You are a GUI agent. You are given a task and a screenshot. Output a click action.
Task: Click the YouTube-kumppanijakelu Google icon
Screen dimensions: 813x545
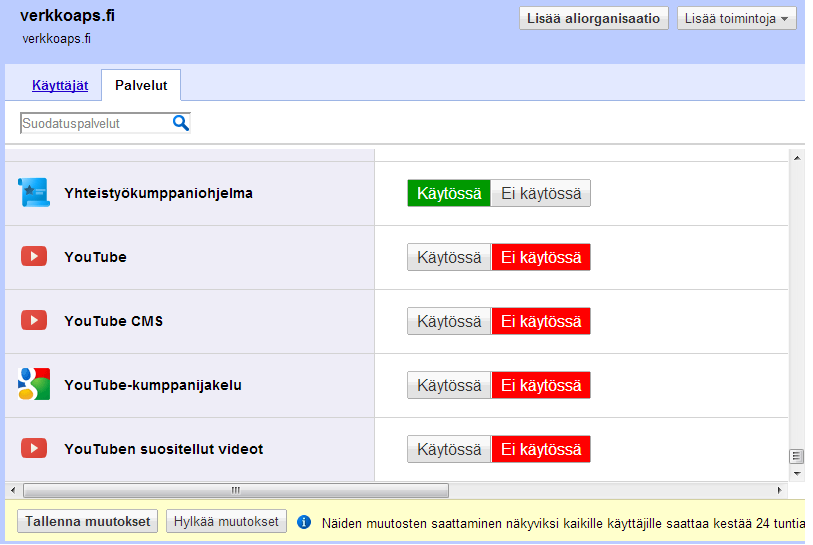tap(34, 385)
